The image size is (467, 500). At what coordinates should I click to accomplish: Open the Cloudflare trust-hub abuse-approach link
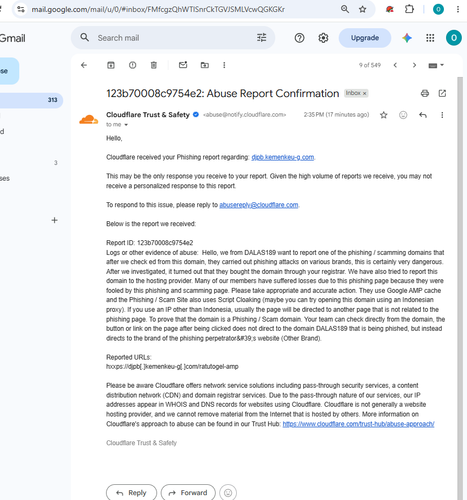coord(358,424)
